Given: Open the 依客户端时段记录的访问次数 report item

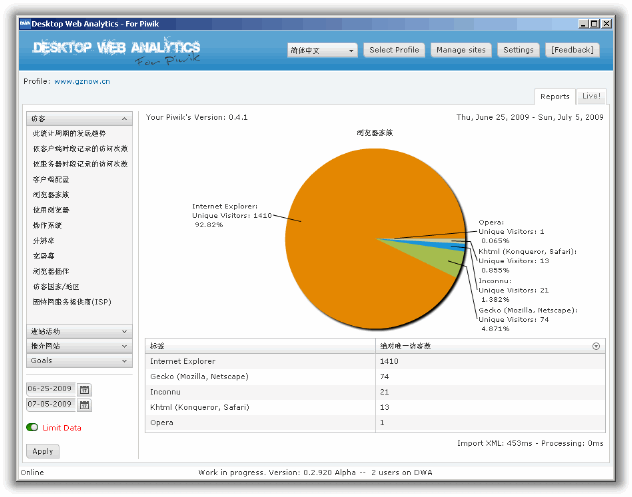Looking at the screenshot, I should point(80,149).
